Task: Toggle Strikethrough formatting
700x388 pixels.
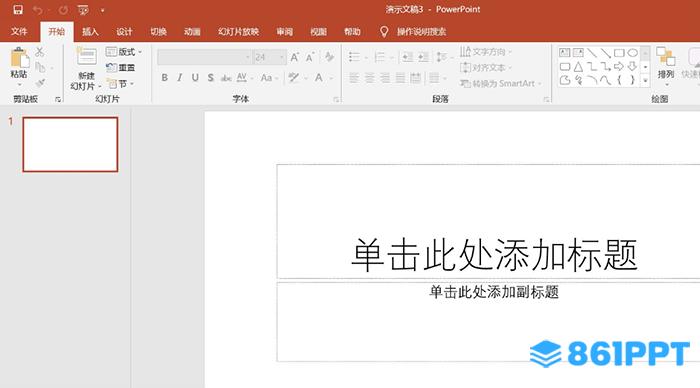Action: tap(226, 78)
